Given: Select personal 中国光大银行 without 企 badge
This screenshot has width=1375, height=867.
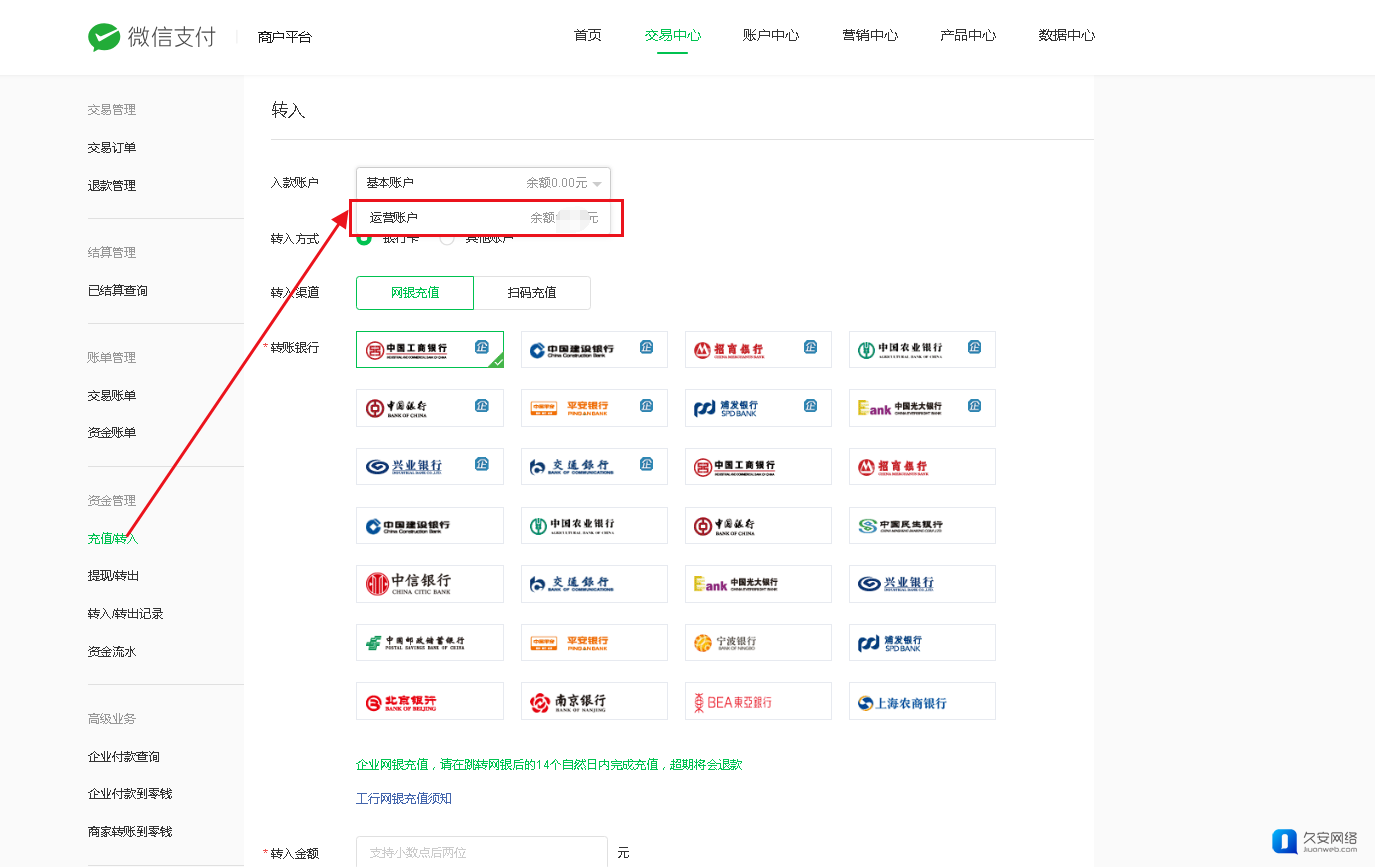Looking at the screenshot, I should [x=758, y=584].
